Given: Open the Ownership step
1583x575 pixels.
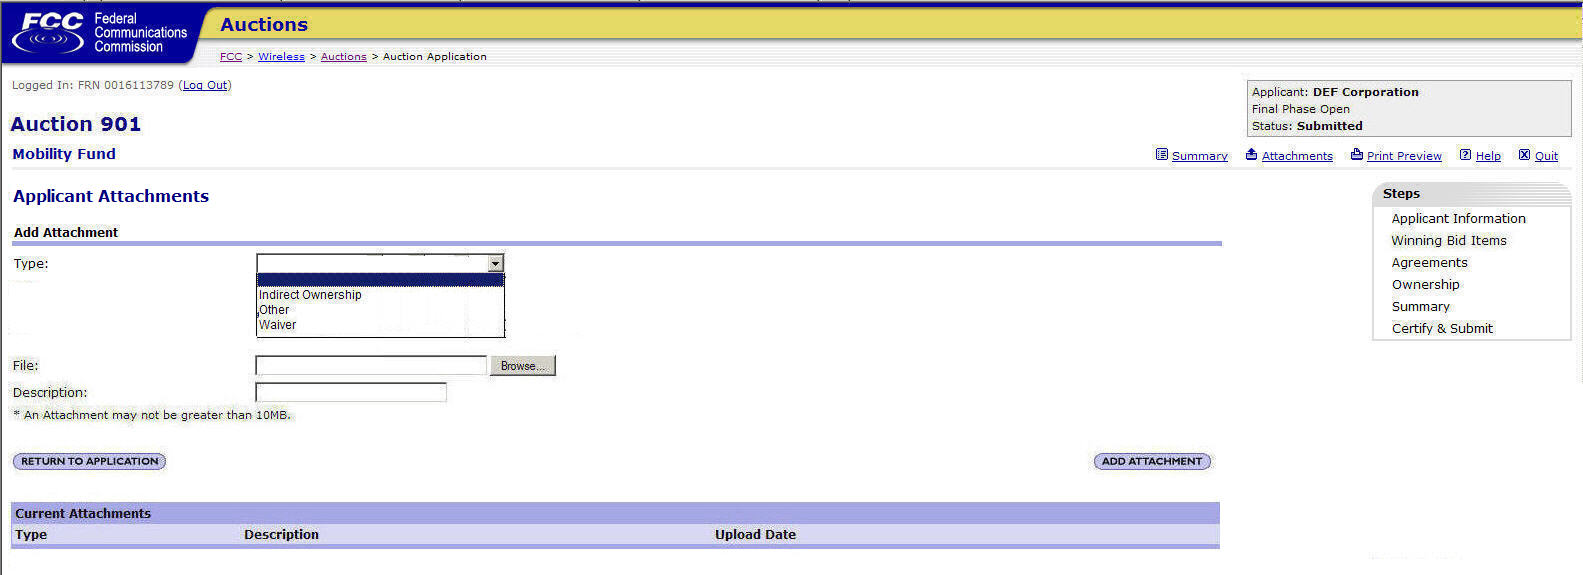Looking at the screenshot, I should tap(1425, 284).
